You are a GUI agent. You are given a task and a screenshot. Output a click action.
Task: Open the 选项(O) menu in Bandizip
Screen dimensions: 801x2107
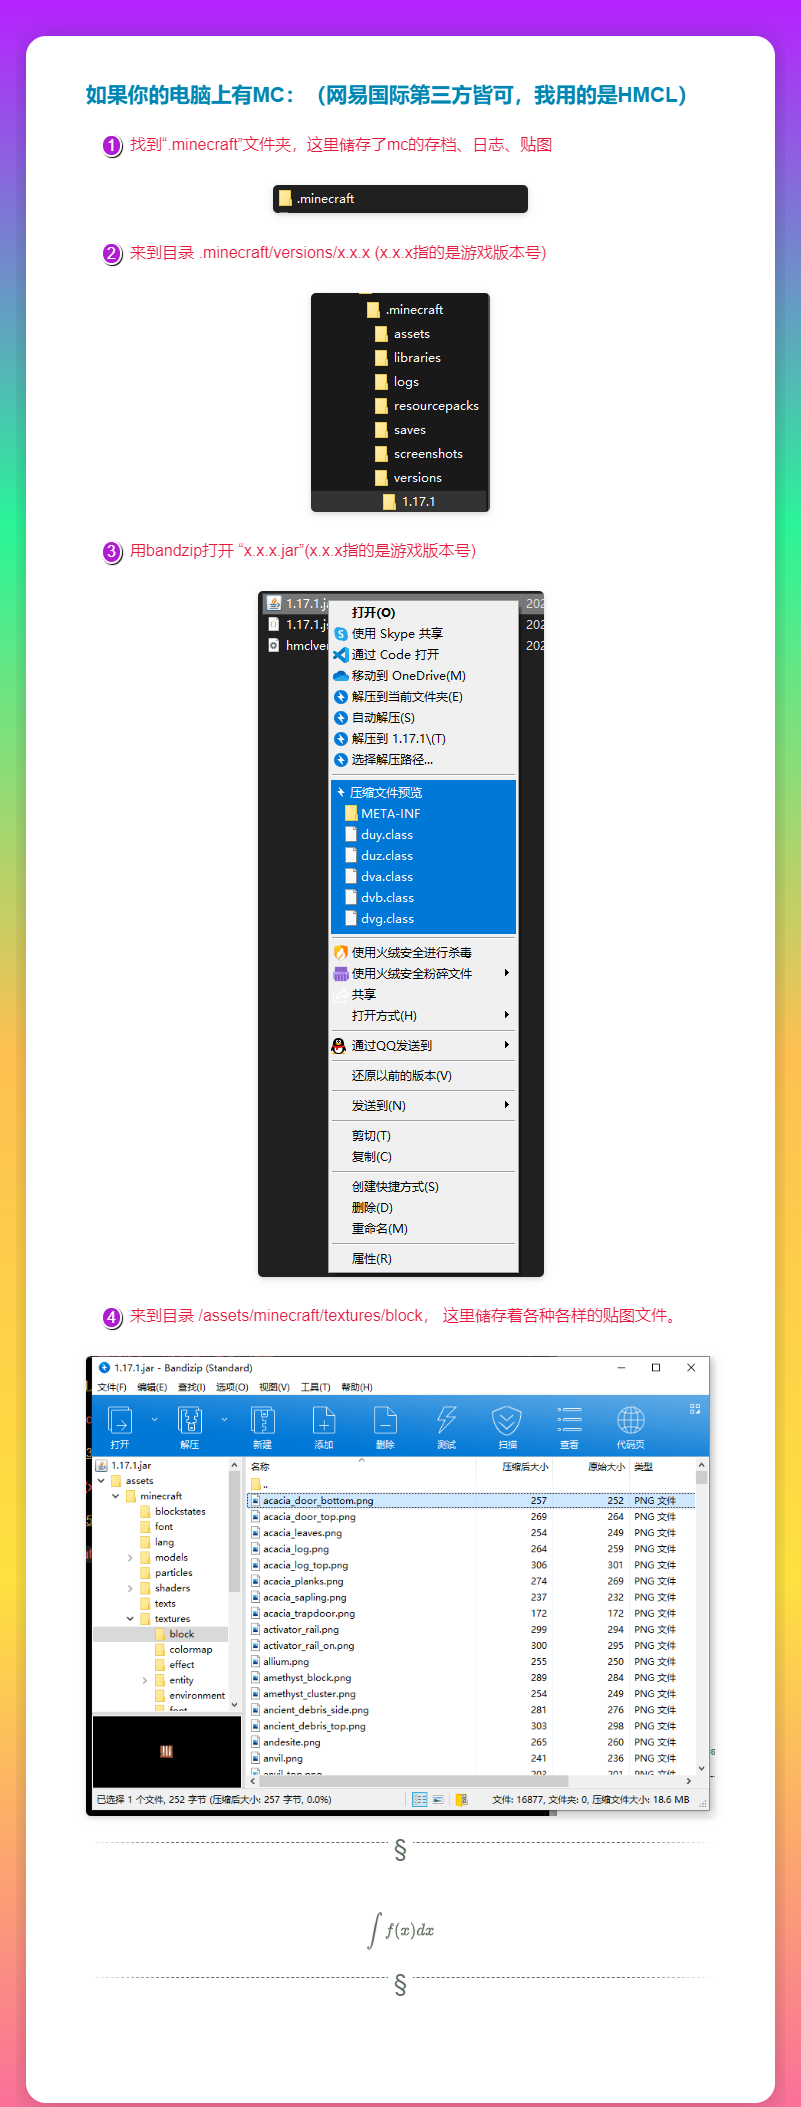click(232, 1387)
